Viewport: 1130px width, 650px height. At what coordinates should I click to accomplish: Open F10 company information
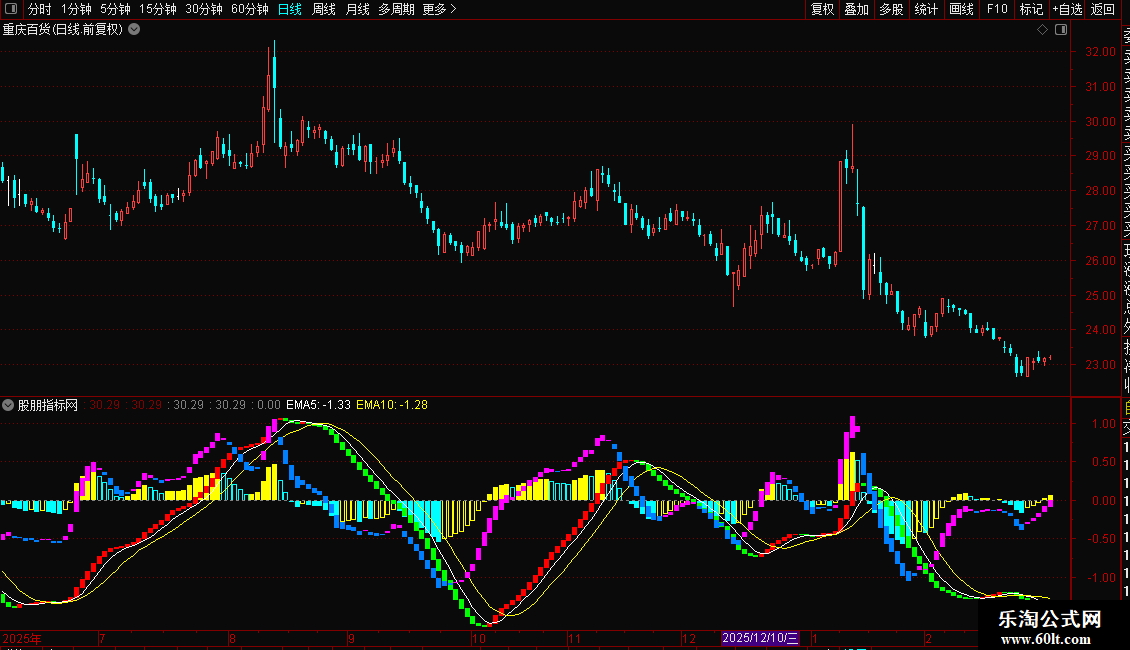[x=997, y=9]
